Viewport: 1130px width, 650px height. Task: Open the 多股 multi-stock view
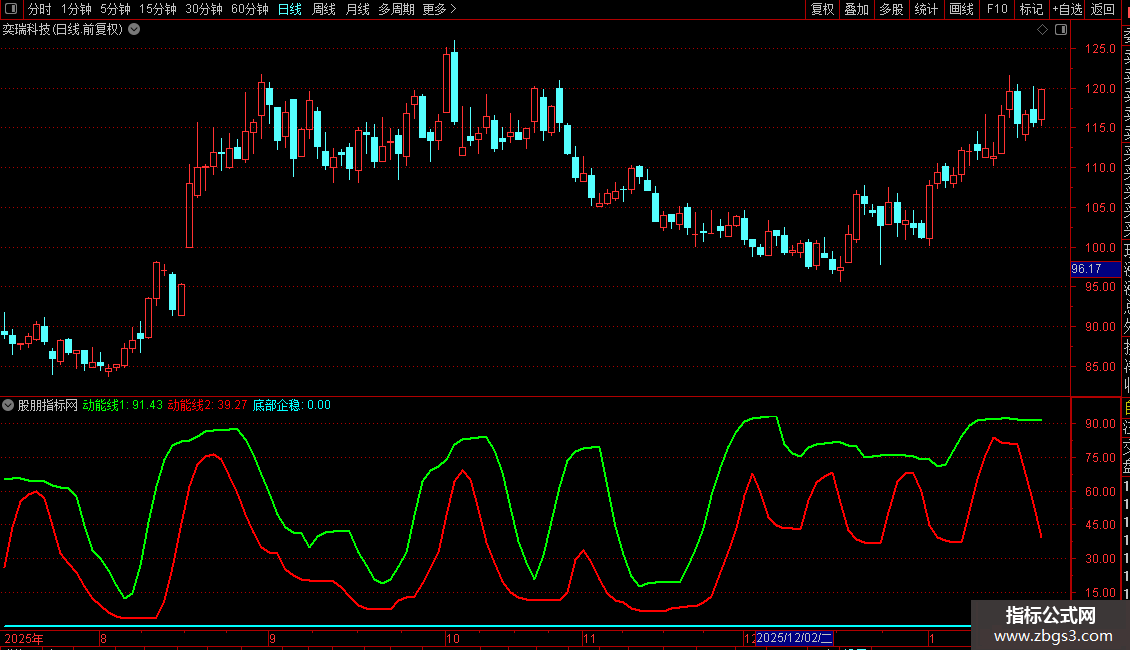[891, 9]
